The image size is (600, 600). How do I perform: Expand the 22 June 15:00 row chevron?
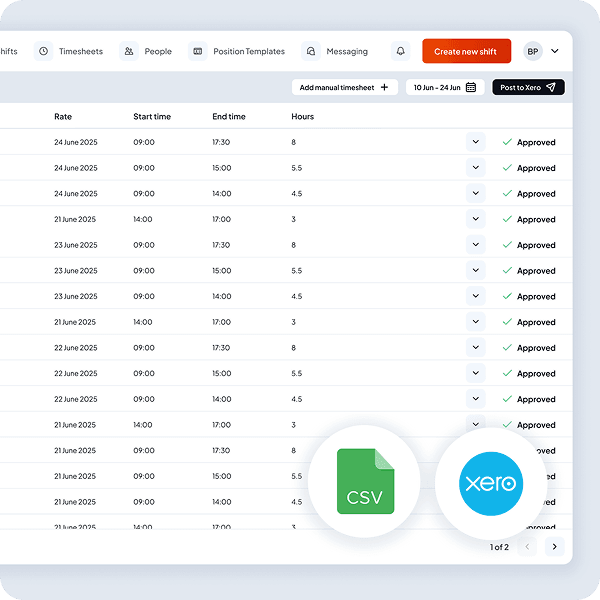476,373
